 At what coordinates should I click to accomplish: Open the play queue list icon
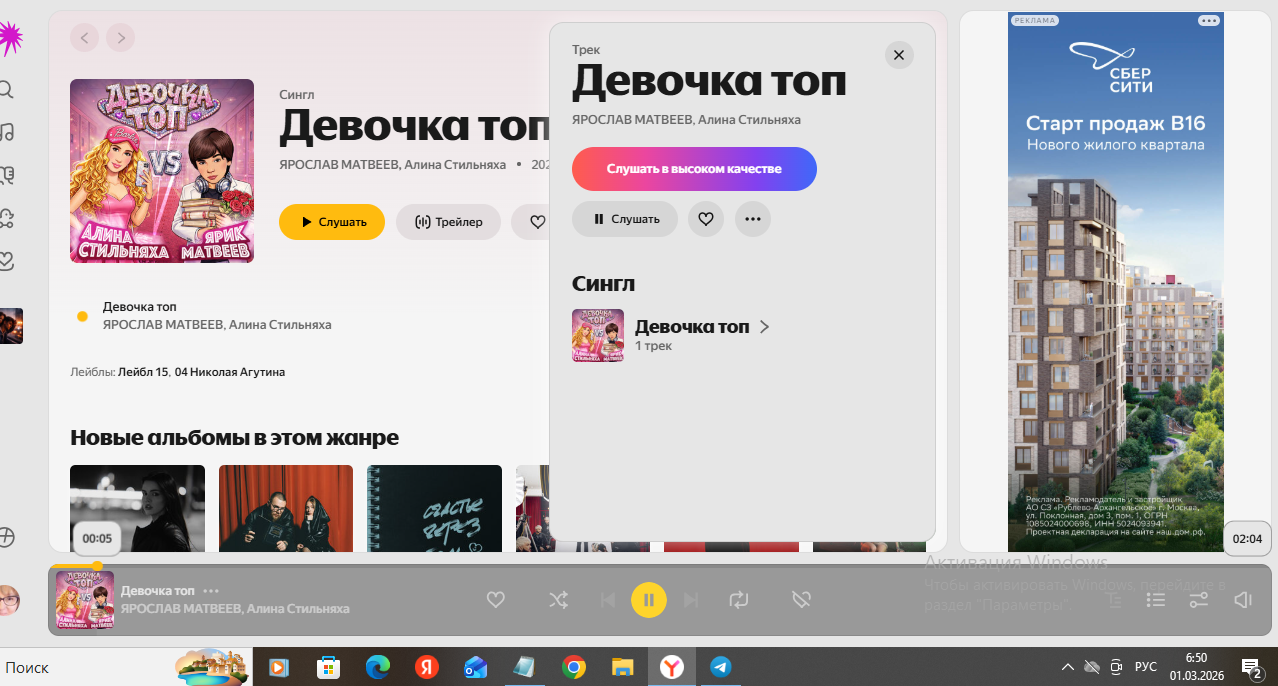coord(1156,600)
